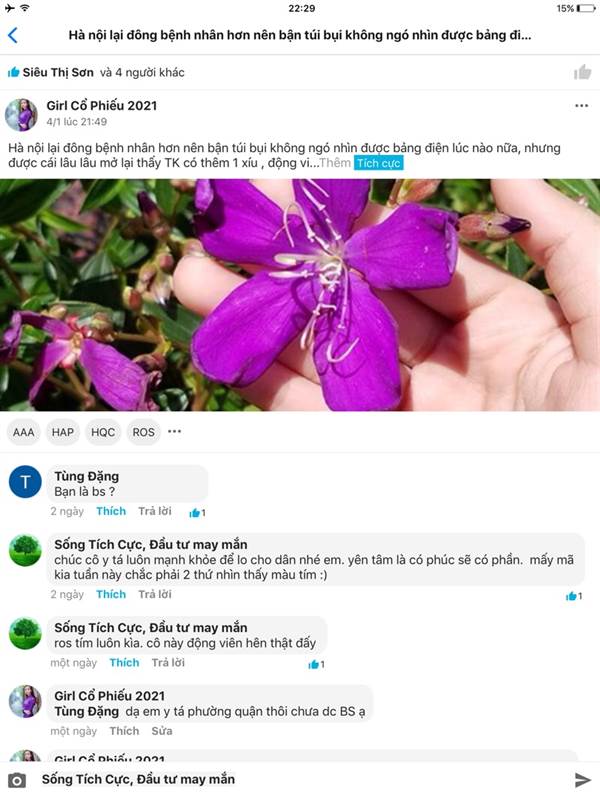This screenshot has height=800, width=600.
Task: Edit own comment with Sửa
Action: (162, 731)
